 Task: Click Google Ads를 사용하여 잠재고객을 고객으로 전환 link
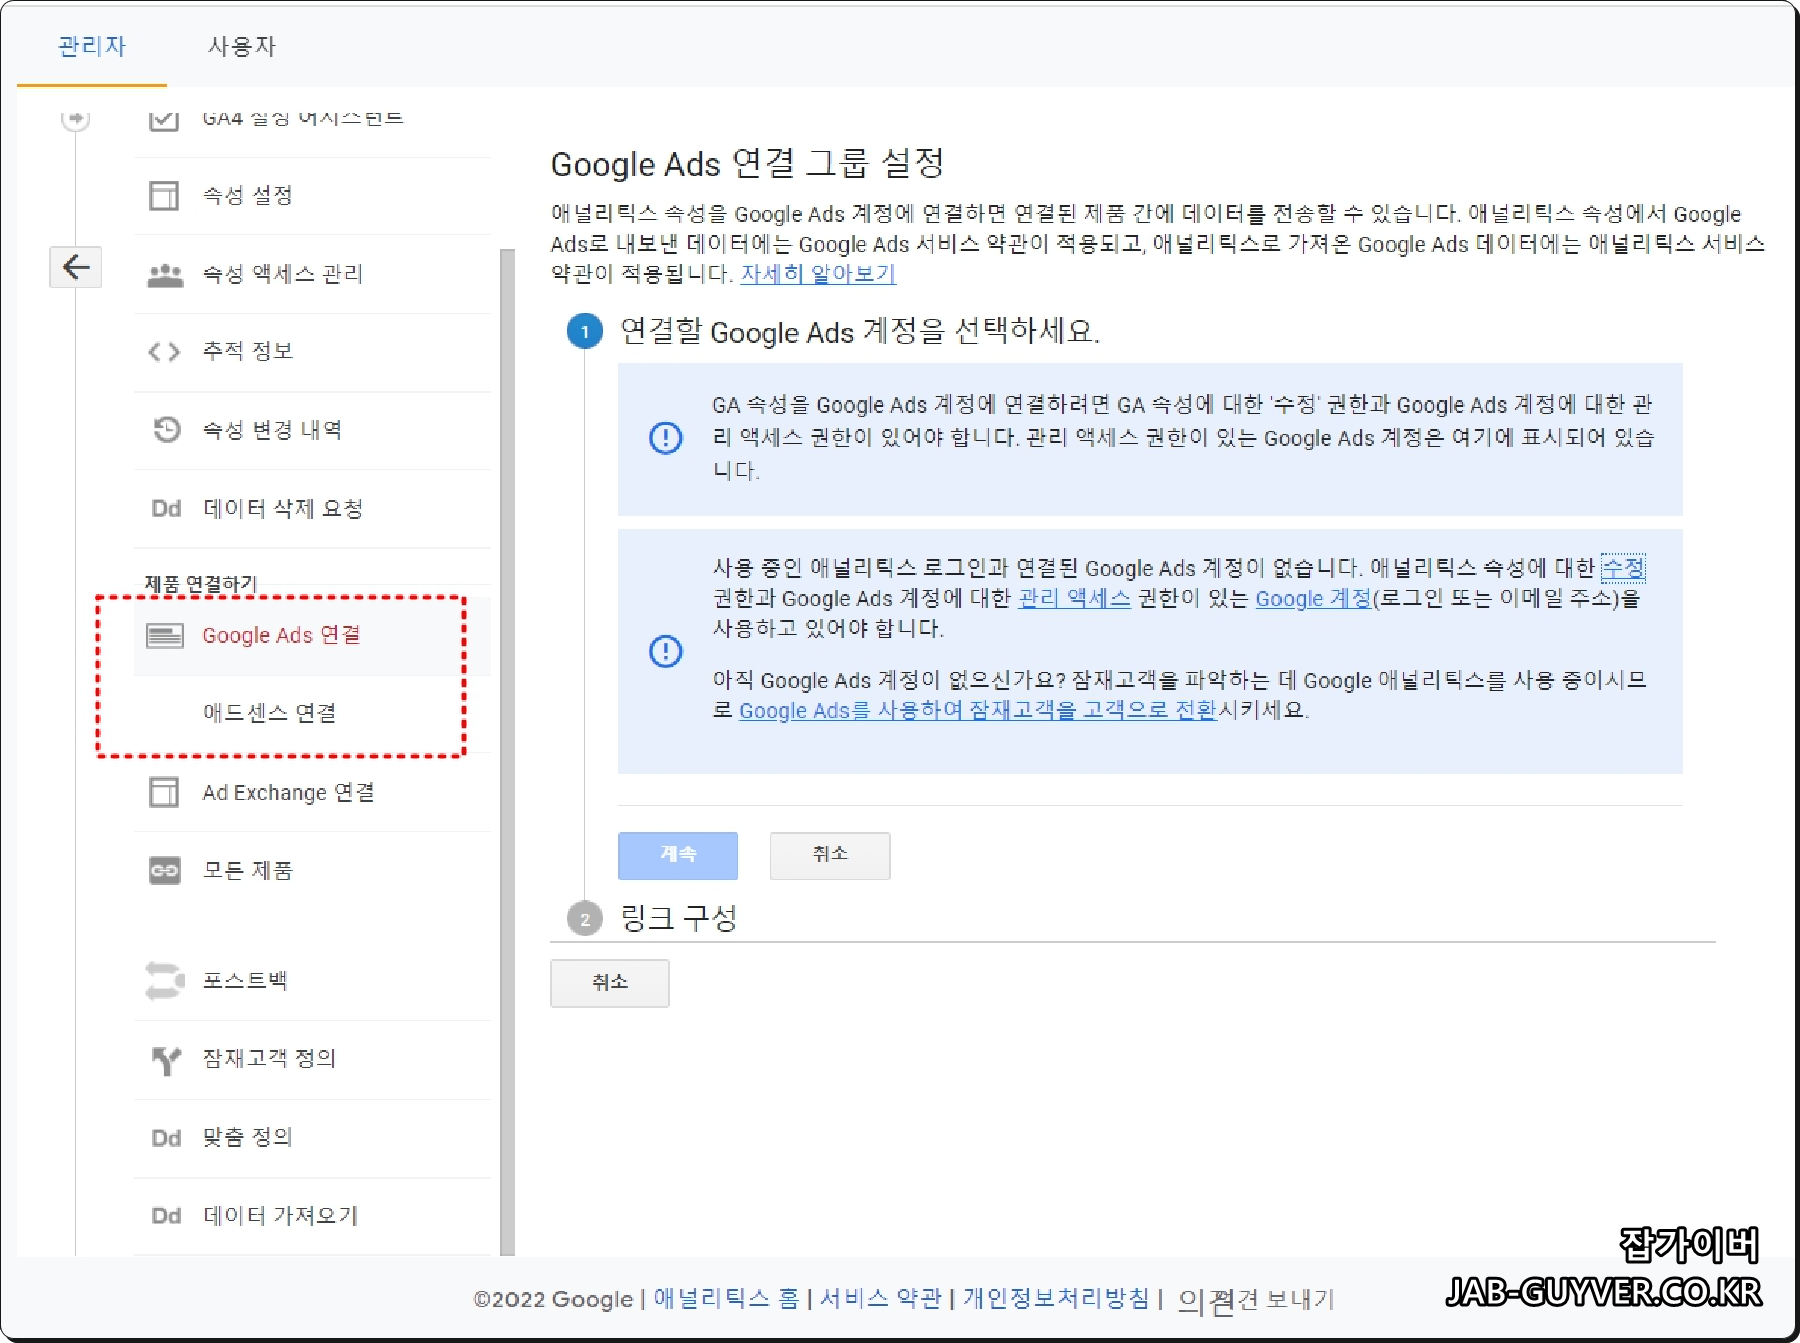coord(977,710)
